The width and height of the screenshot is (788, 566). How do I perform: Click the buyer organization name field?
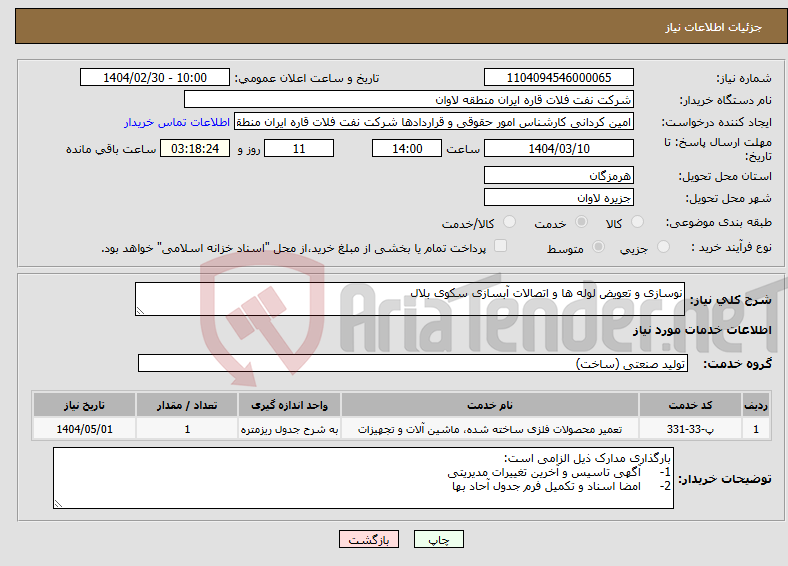pos(409,100)
